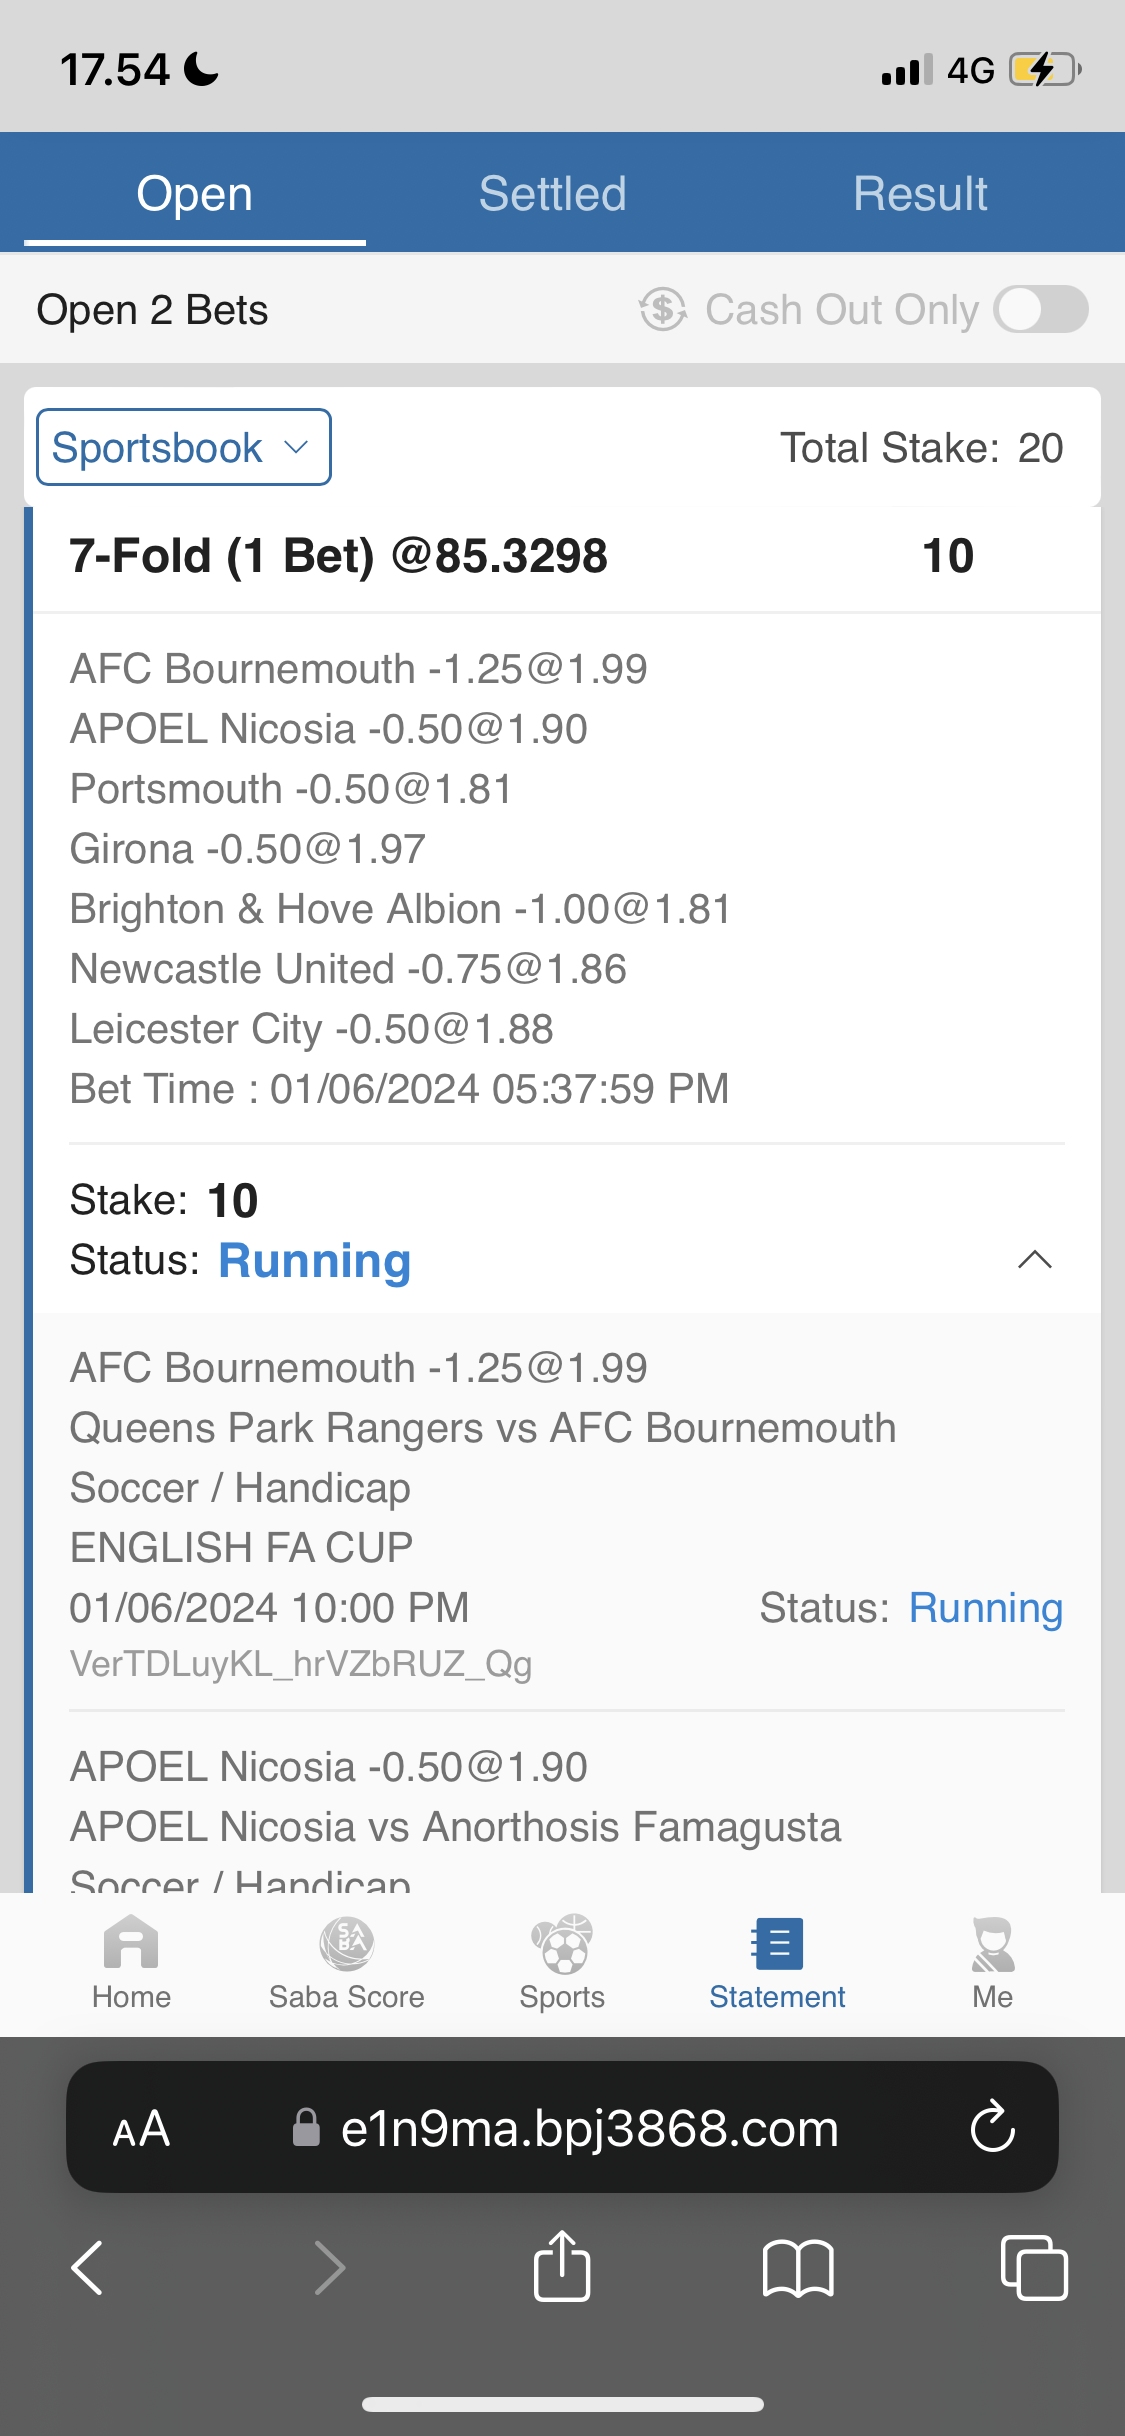The height and width of the screenshot is (2436, 1125).
Task: Open Safari bookmarks book icon
Action: click(x=797, y=2267)
